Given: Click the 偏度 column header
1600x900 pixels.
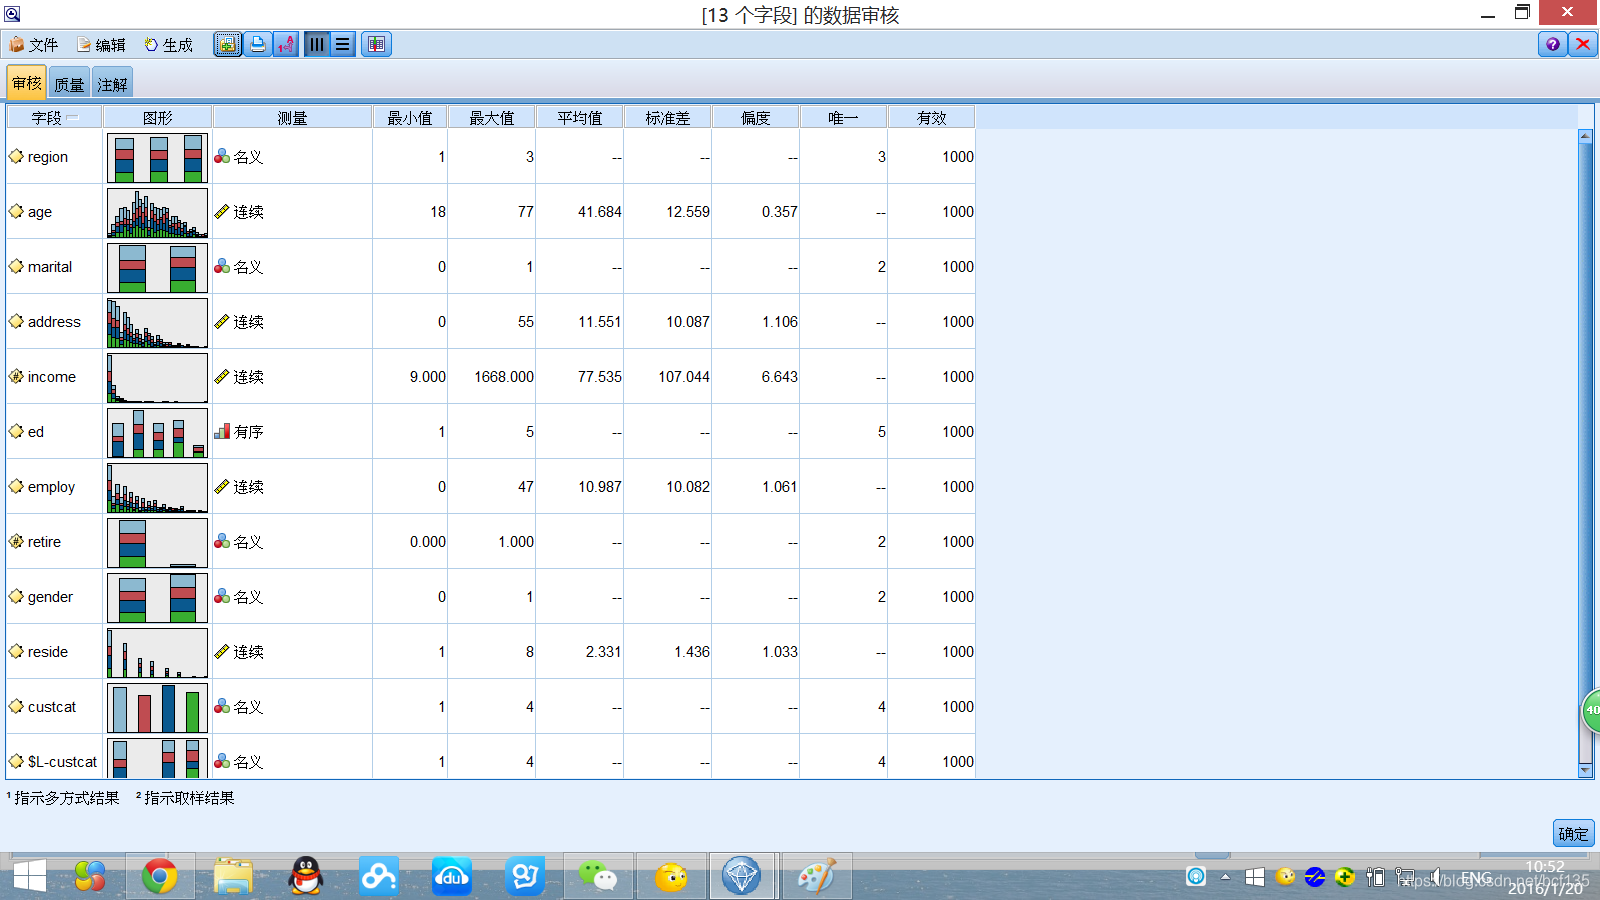Looking at the screenshot, I should pyautogui.click(x=756, y=118).
